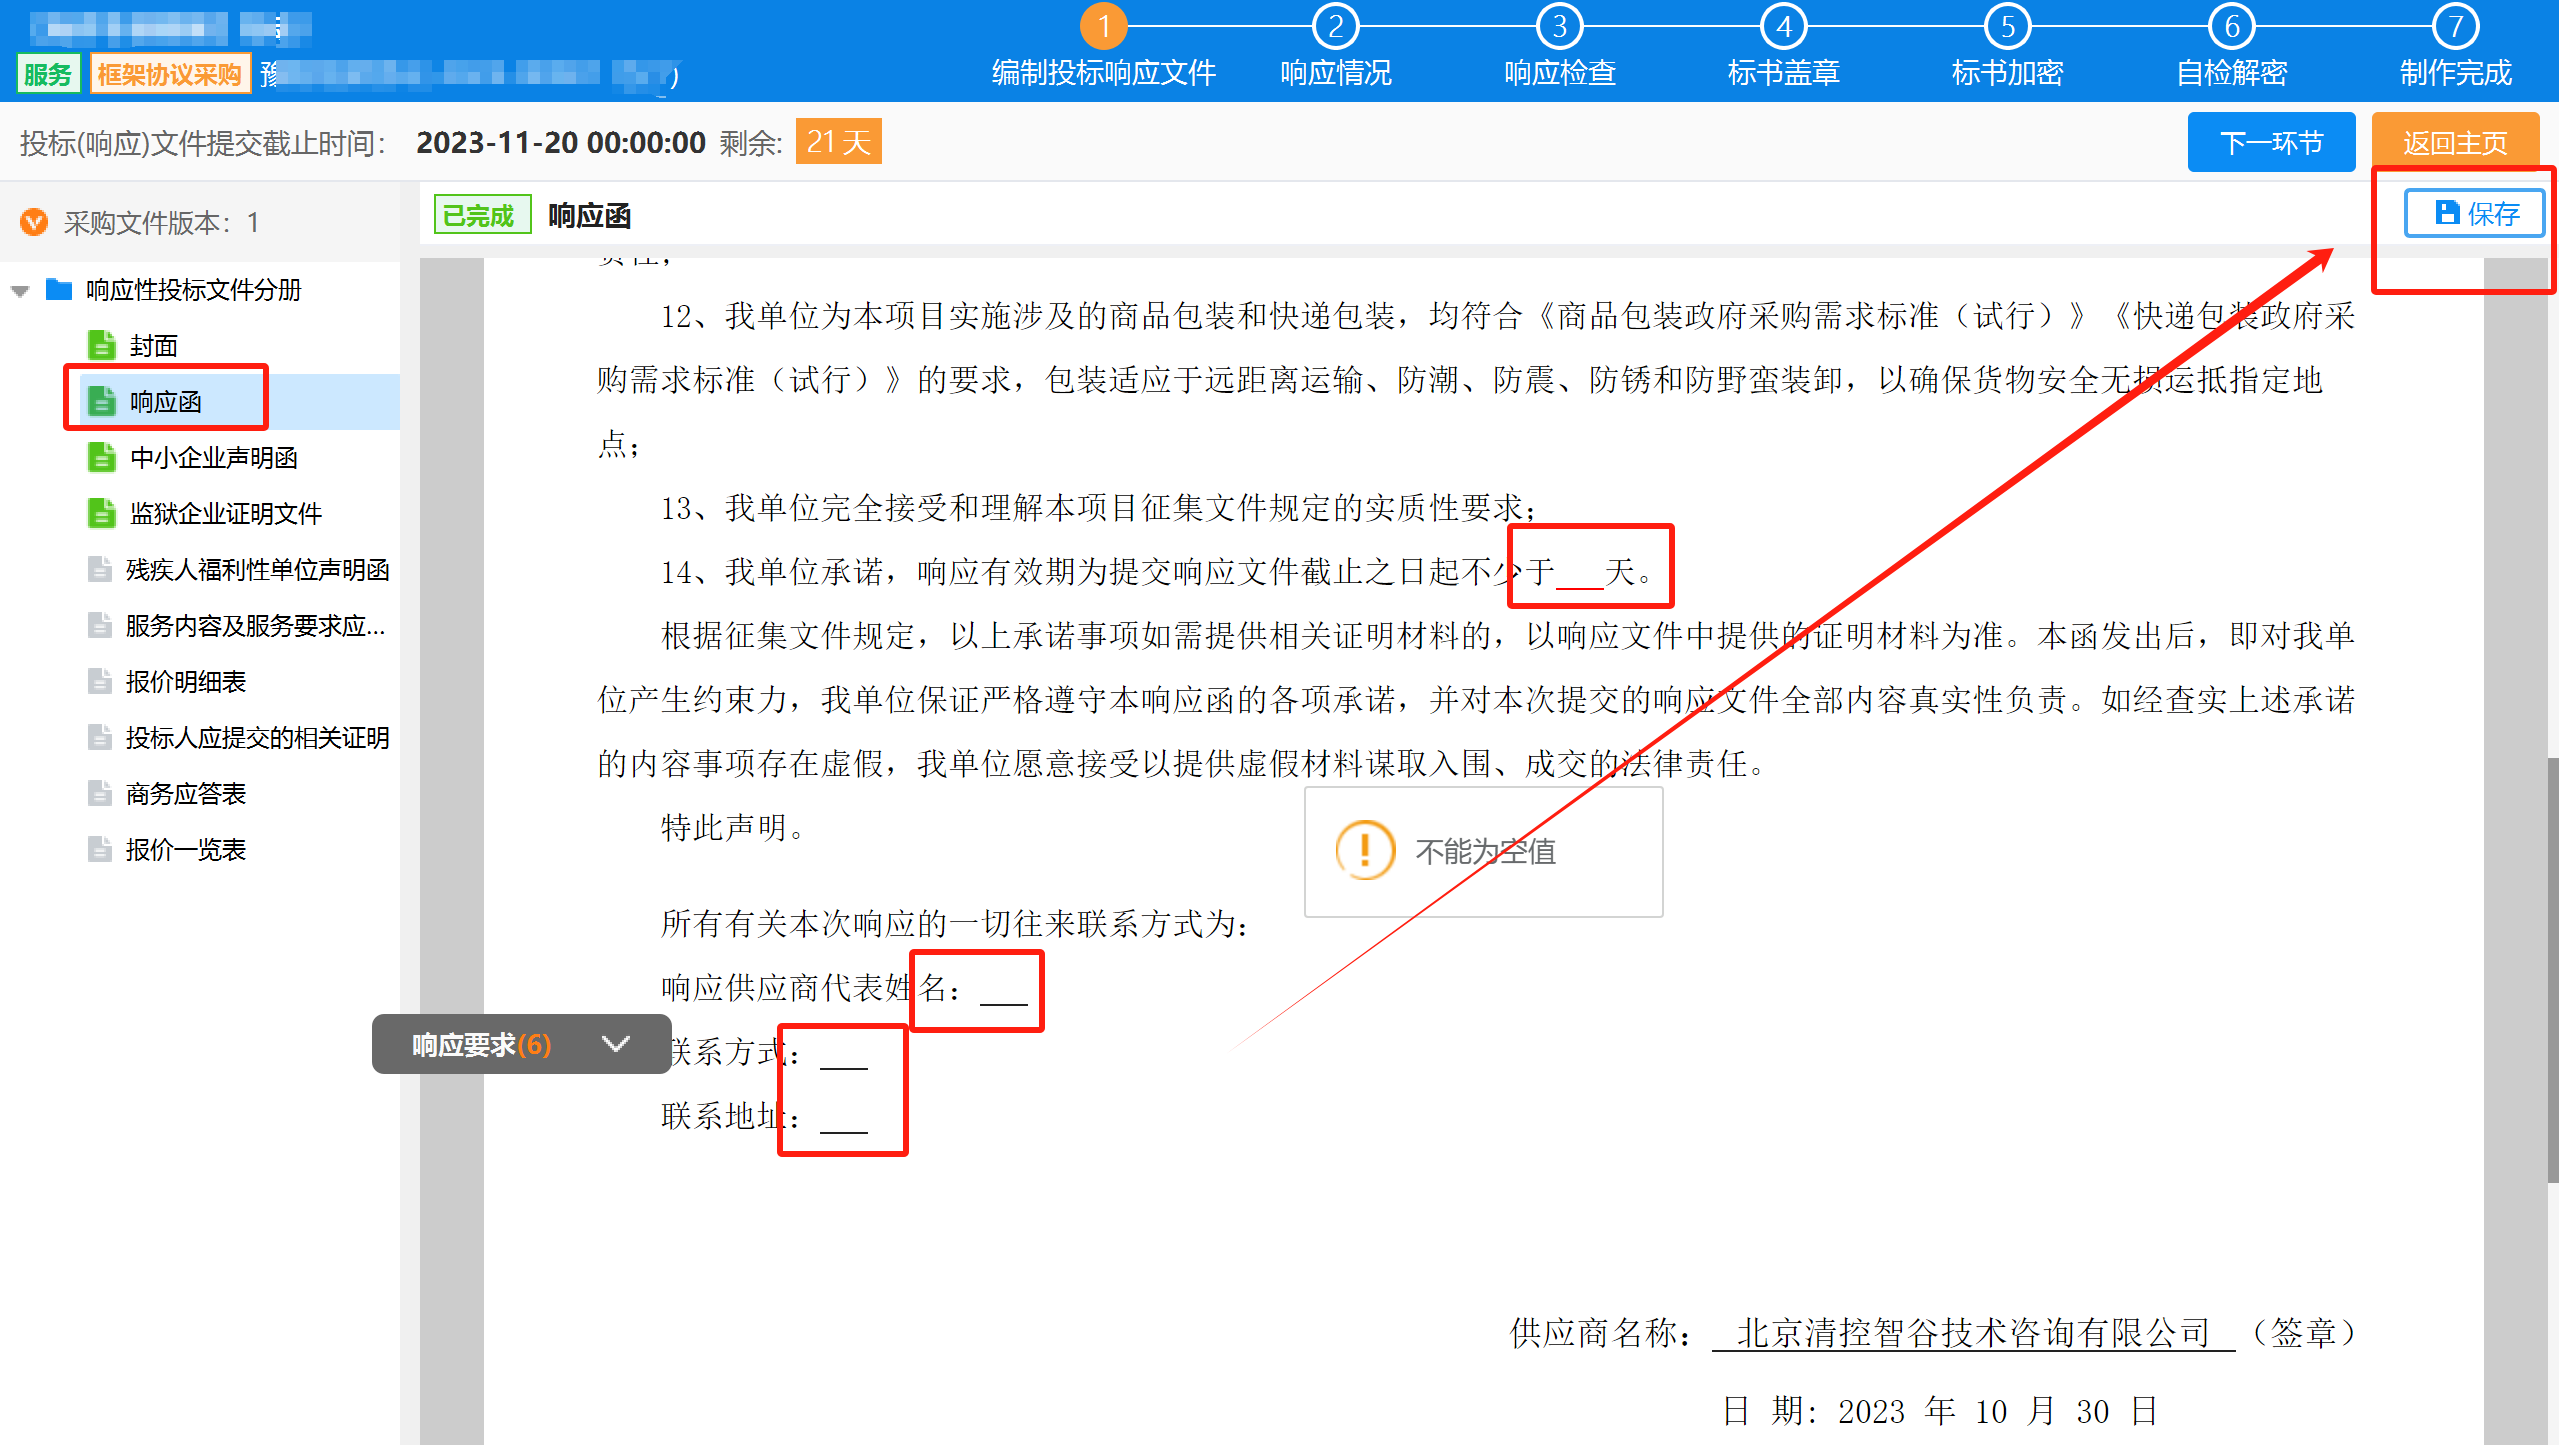Click the step 5 circle icon
The image size is (2559, 1445).
[2007, 26]
